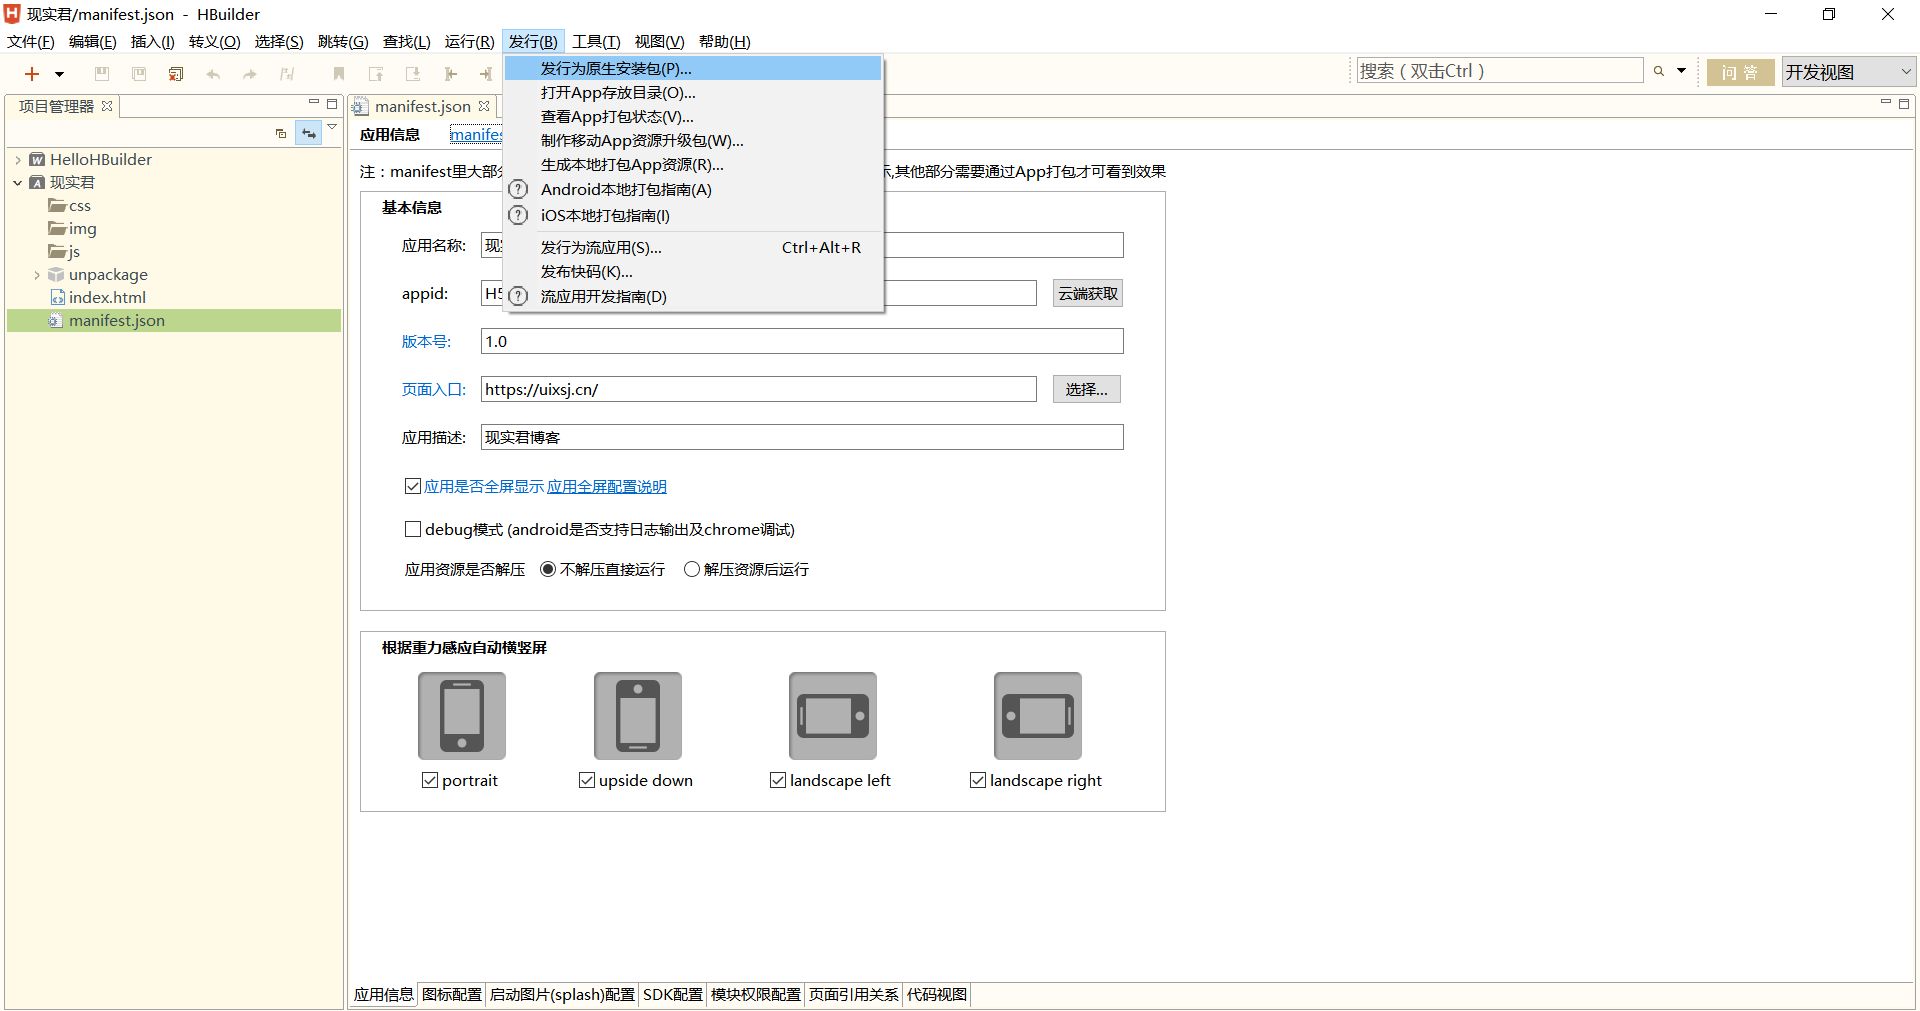
Task: Select the js folder
Action: 65,252
